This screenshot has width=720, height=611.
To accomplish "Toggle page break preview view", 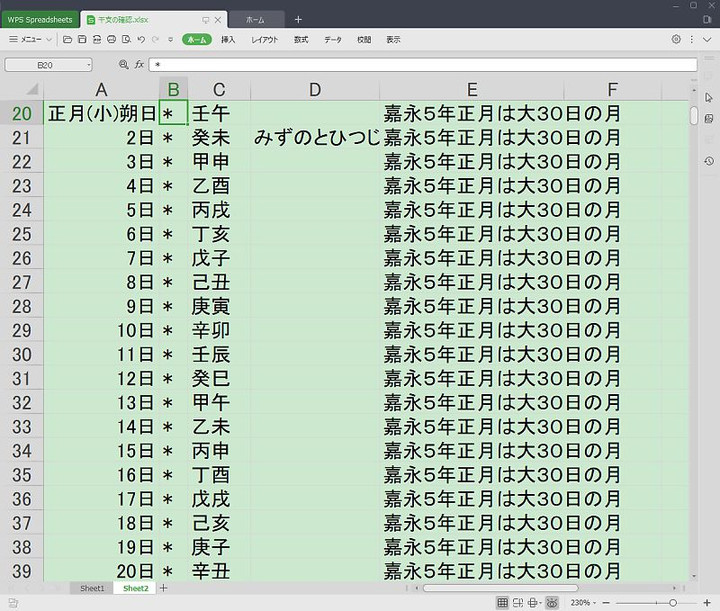I will [518, 603].
